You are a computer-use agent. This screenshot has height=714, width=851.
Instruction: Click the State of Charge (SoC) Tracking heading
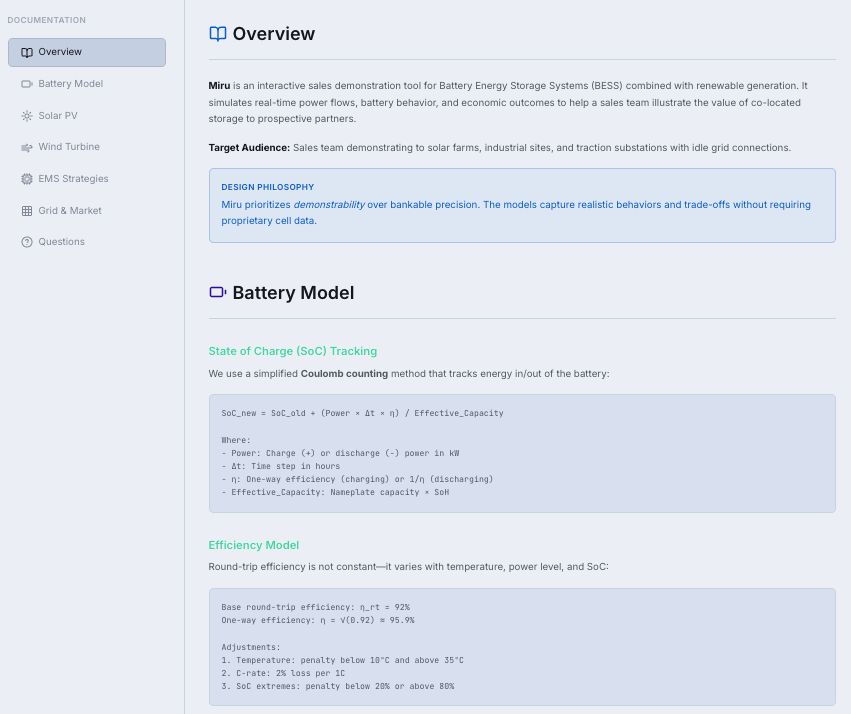pos(293,351)
